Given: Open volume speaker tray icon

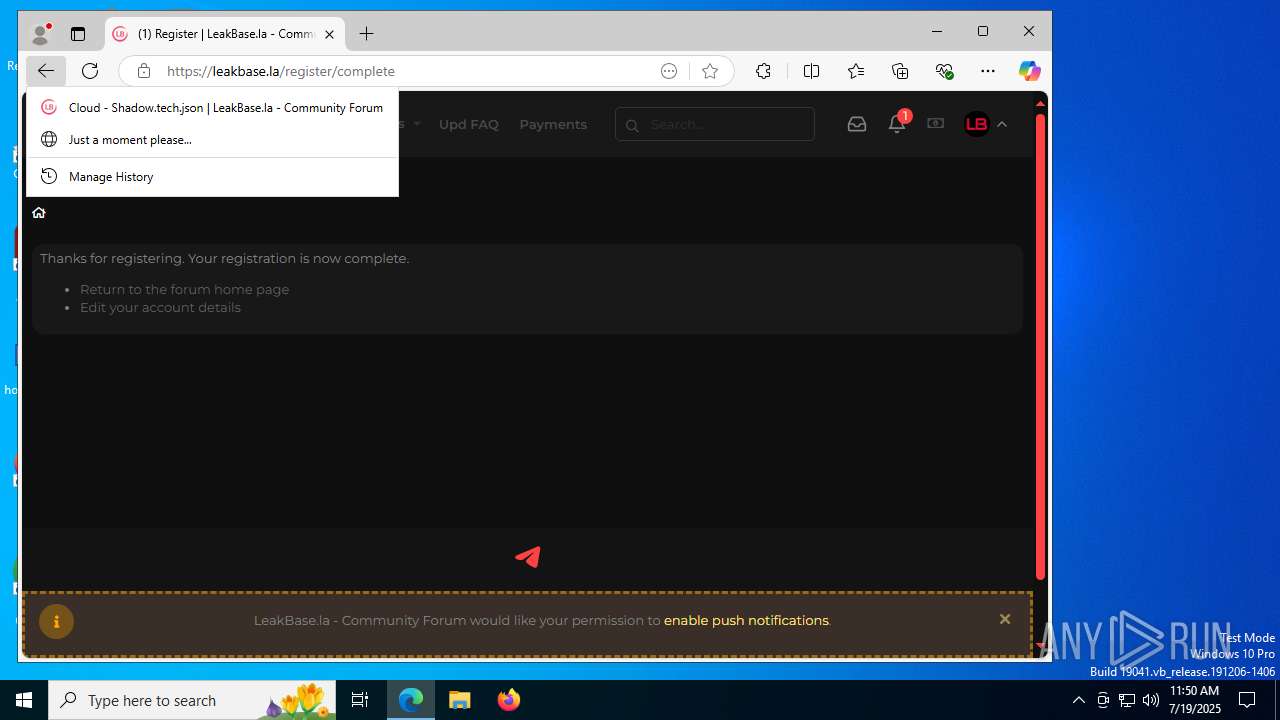Looking at the screenshot, I should tap(1150, 700).
